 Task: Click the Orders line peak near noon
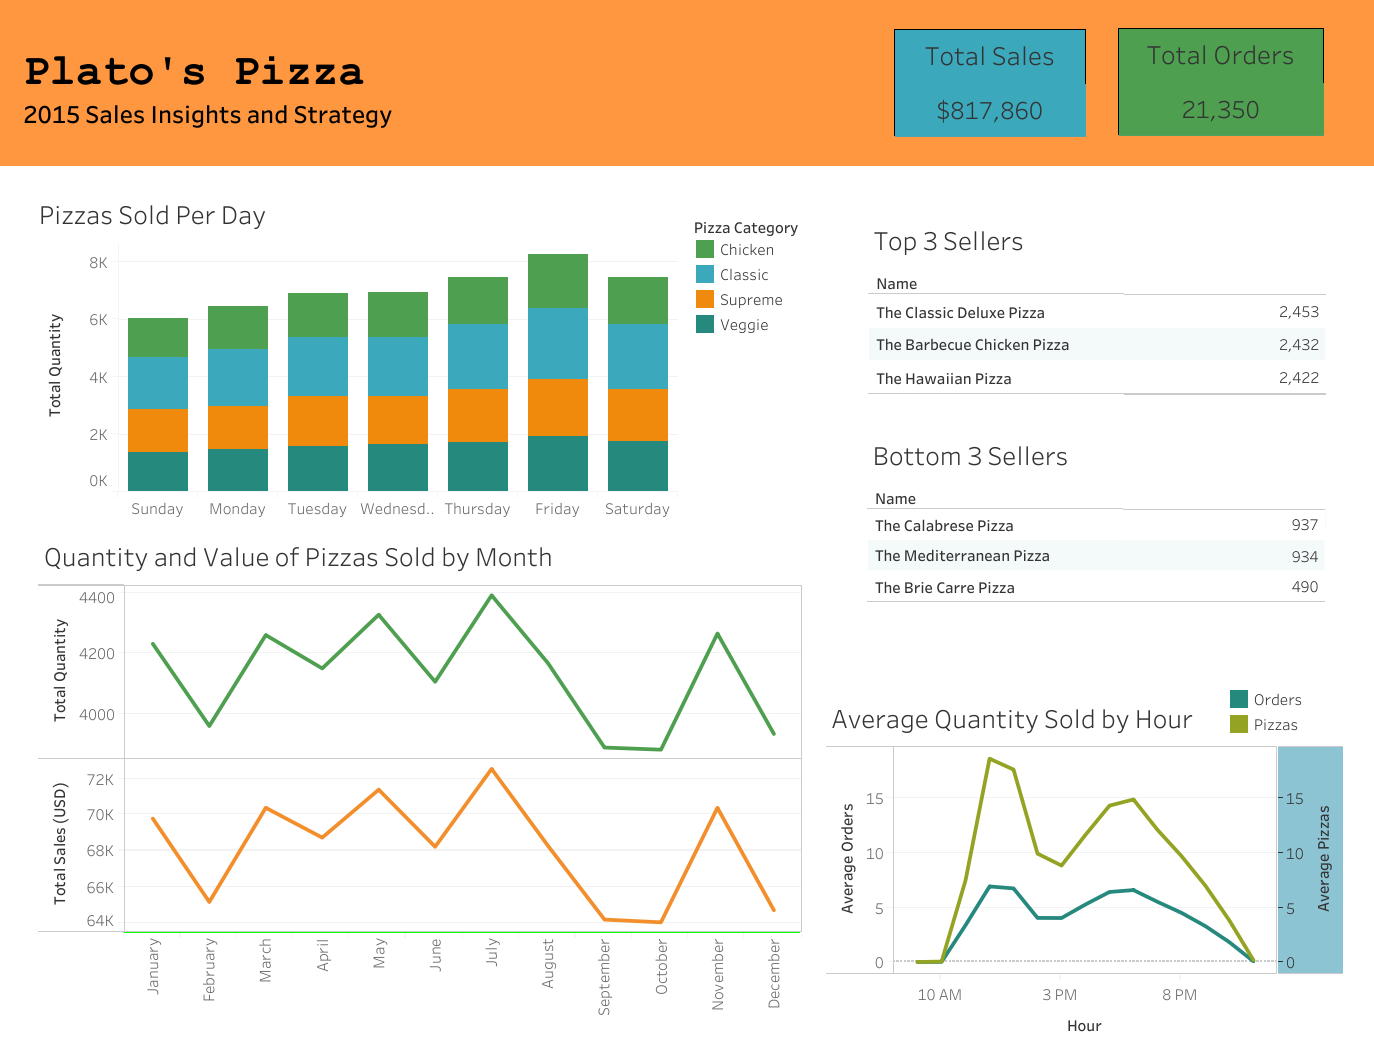pyautogui.click(x=990, y=886)
